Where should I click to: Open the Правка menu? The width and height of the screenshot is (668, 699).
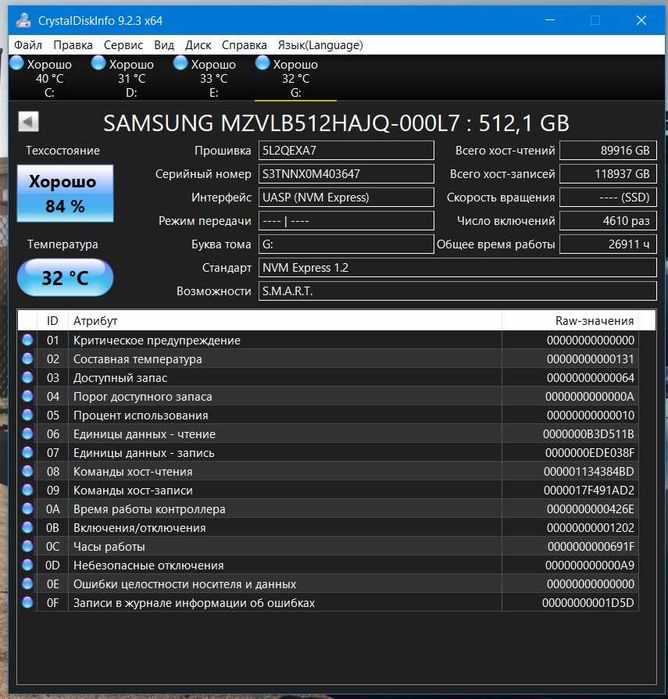73,45
